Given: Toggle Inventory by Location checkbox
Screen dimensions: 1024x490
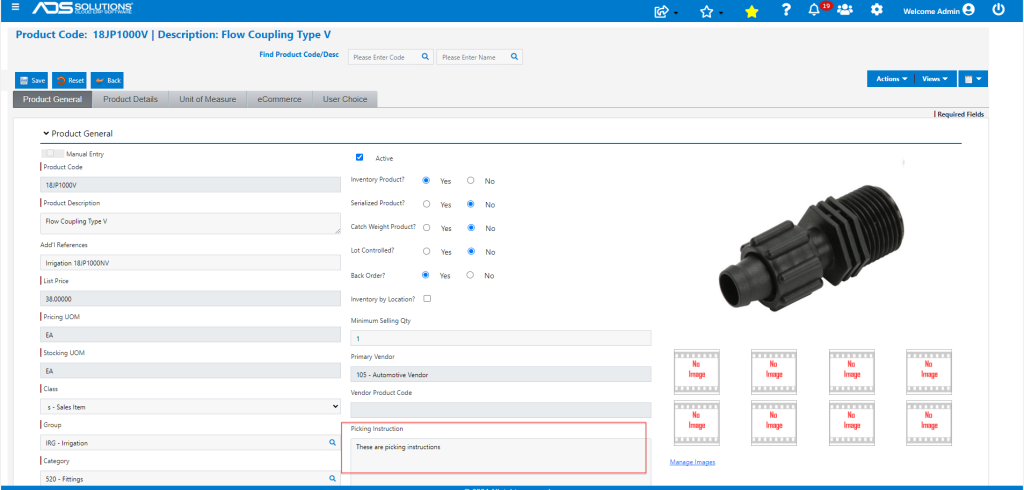Looking at the screenshot, I should [x=427, y=299].
